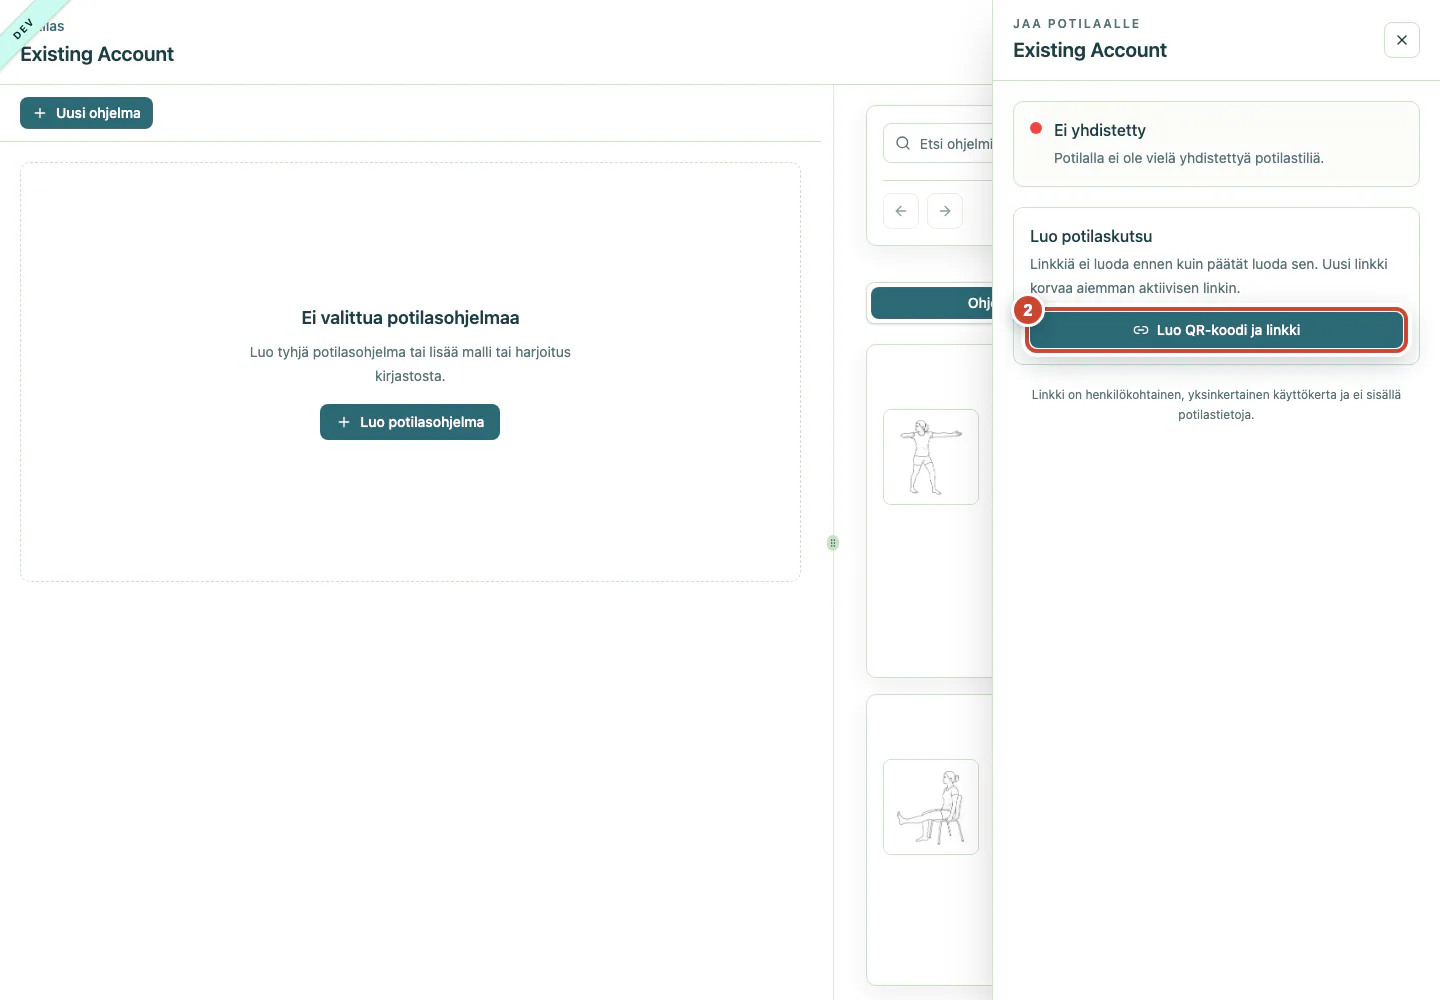Click the link chain icon in QR button
1440x1000 pixels.
pyautogui.click(x=1141, y=330)
